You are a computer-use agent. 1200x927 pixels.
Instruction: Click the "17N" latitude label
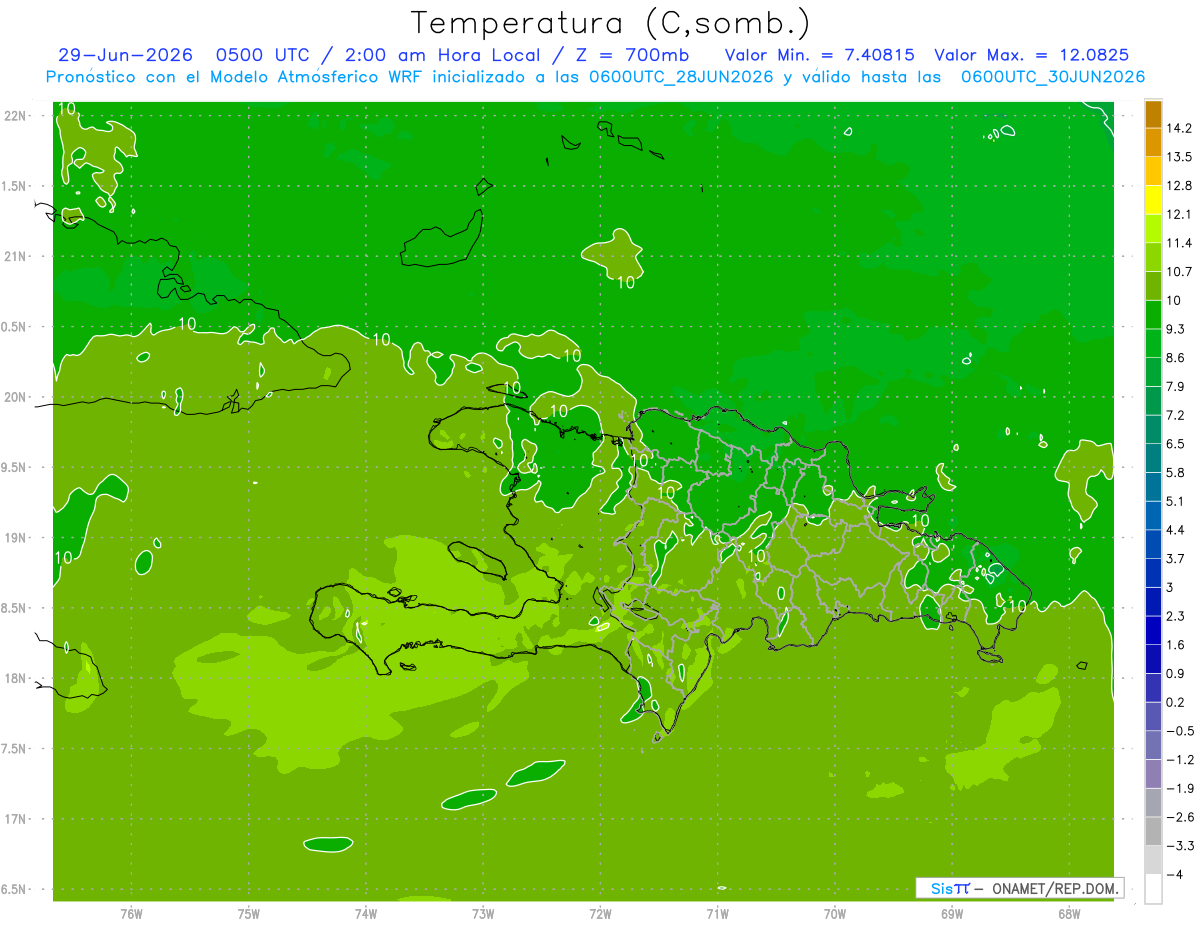pyautogui.click(x=16, y=819)
